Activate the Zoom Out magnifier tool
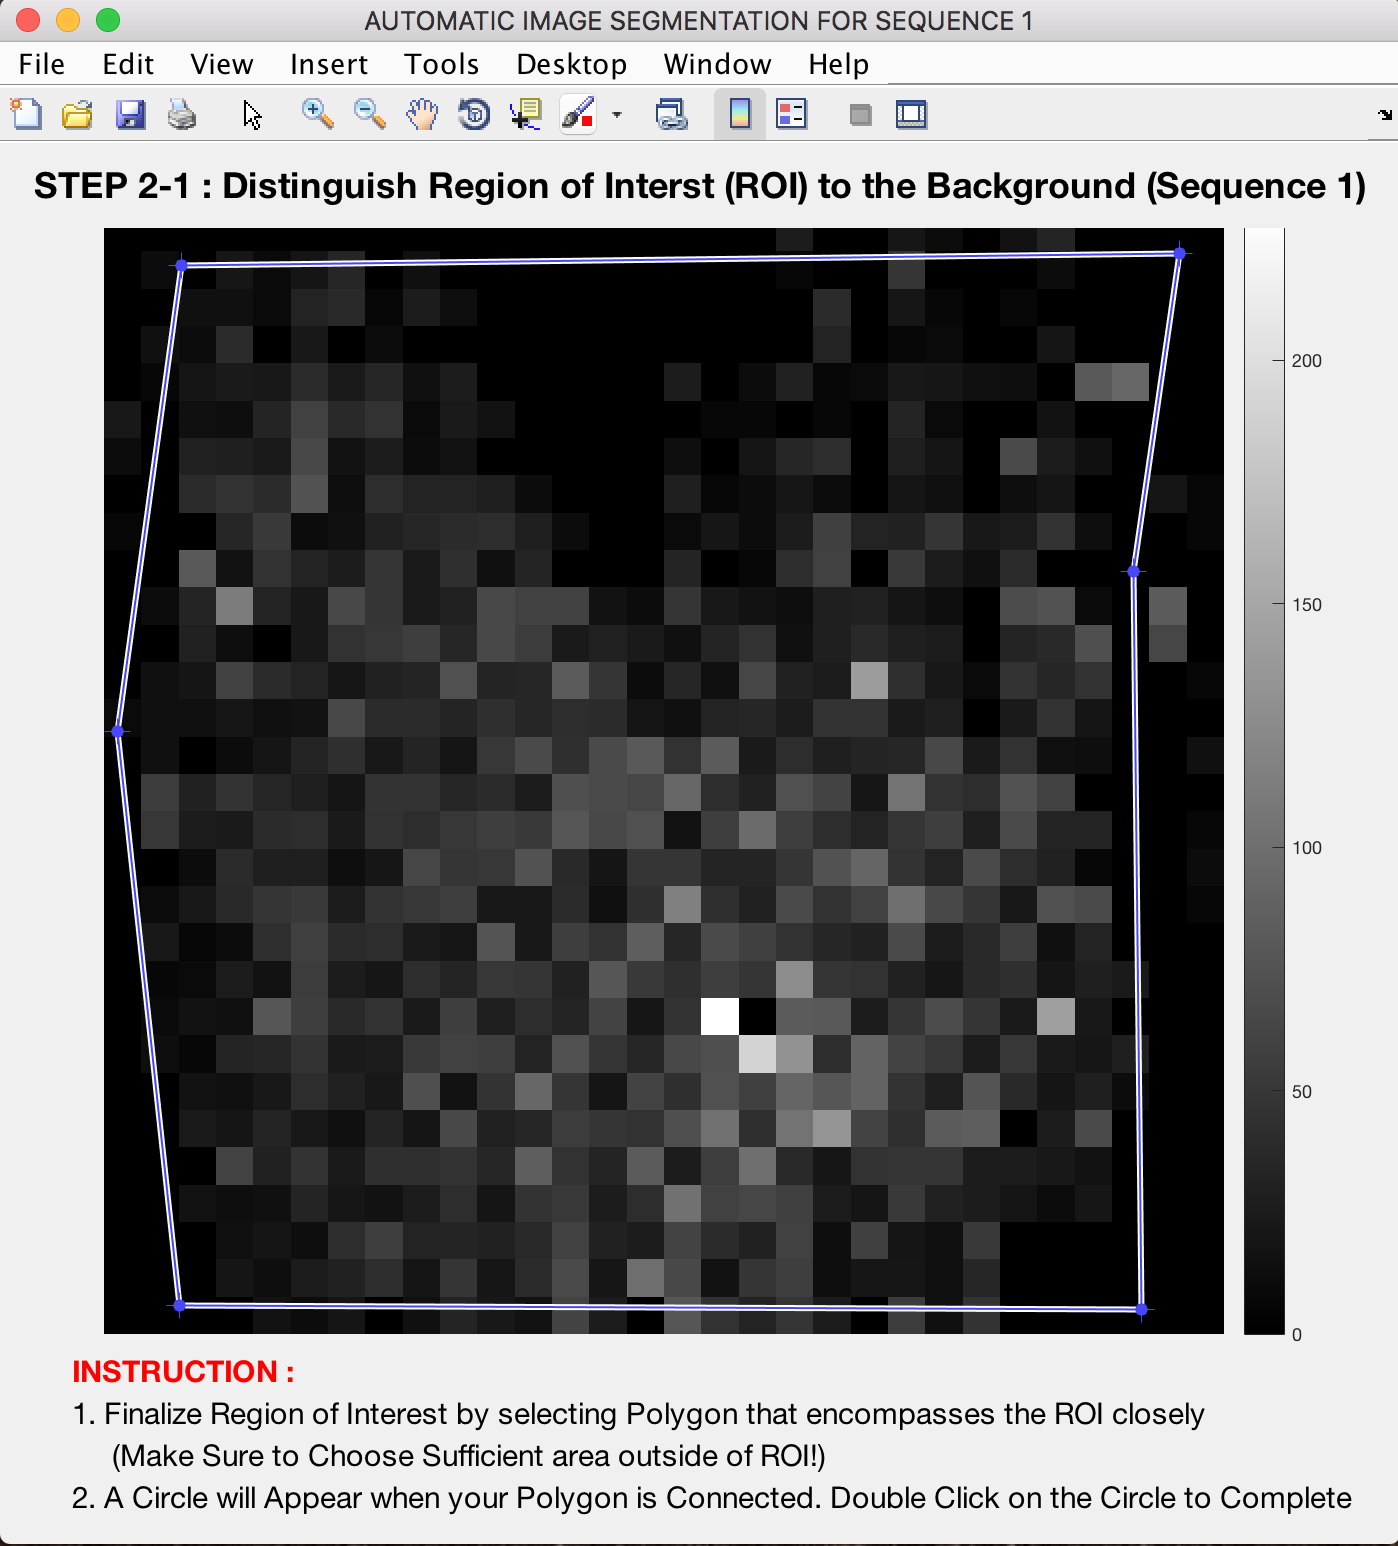The height and width of the screenshot is (1546, 1398). pyautogui.click(x=369, y=115)
